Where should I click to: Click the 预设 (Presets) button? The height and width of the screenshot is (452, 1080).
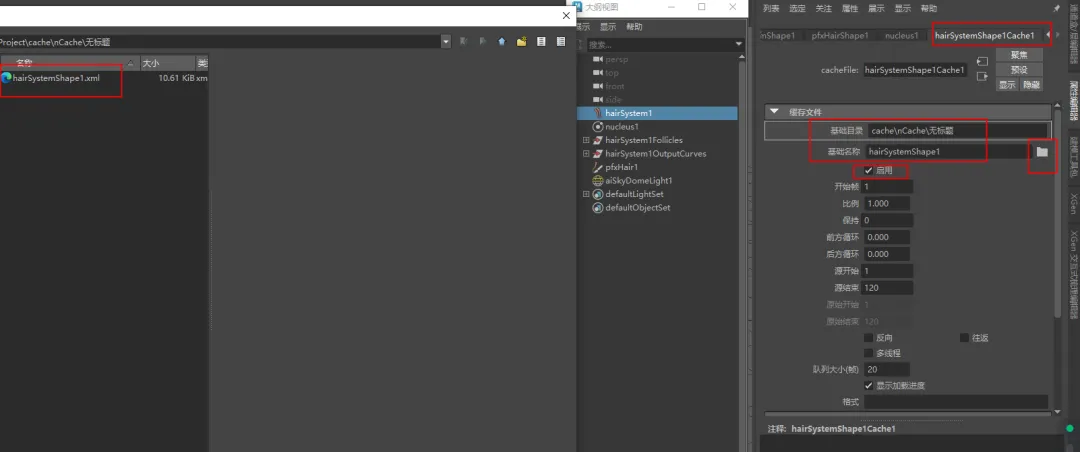[x=1019, y=70]
